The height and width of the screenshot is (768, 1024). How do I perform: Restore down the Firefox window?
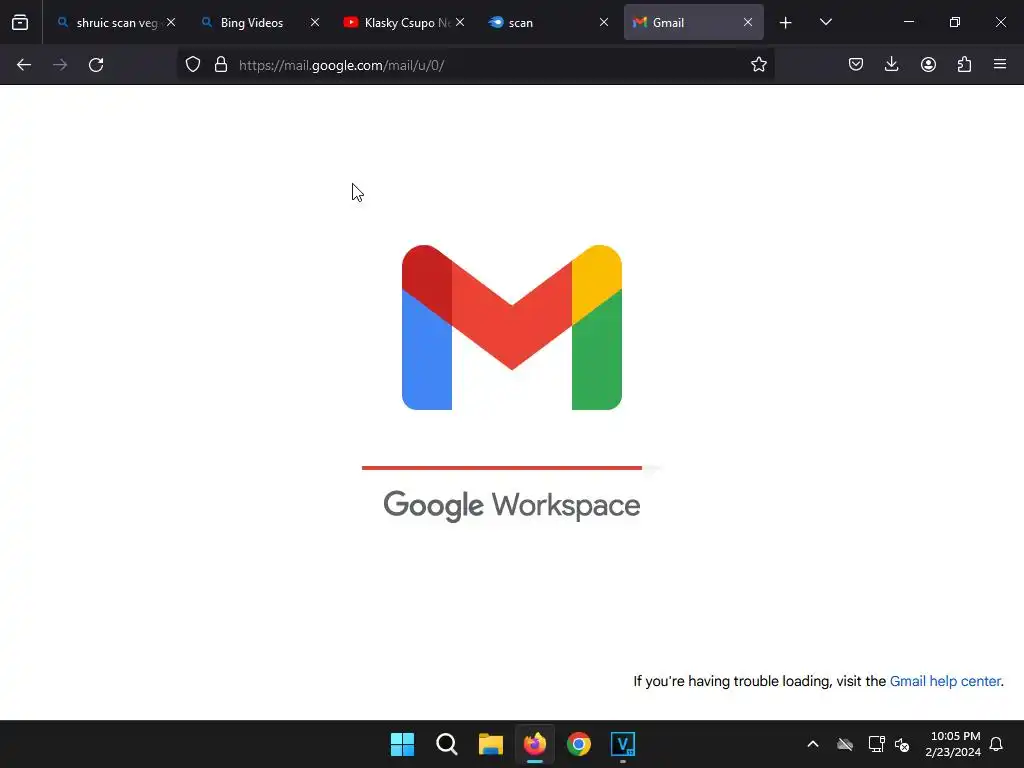(955, 22)
